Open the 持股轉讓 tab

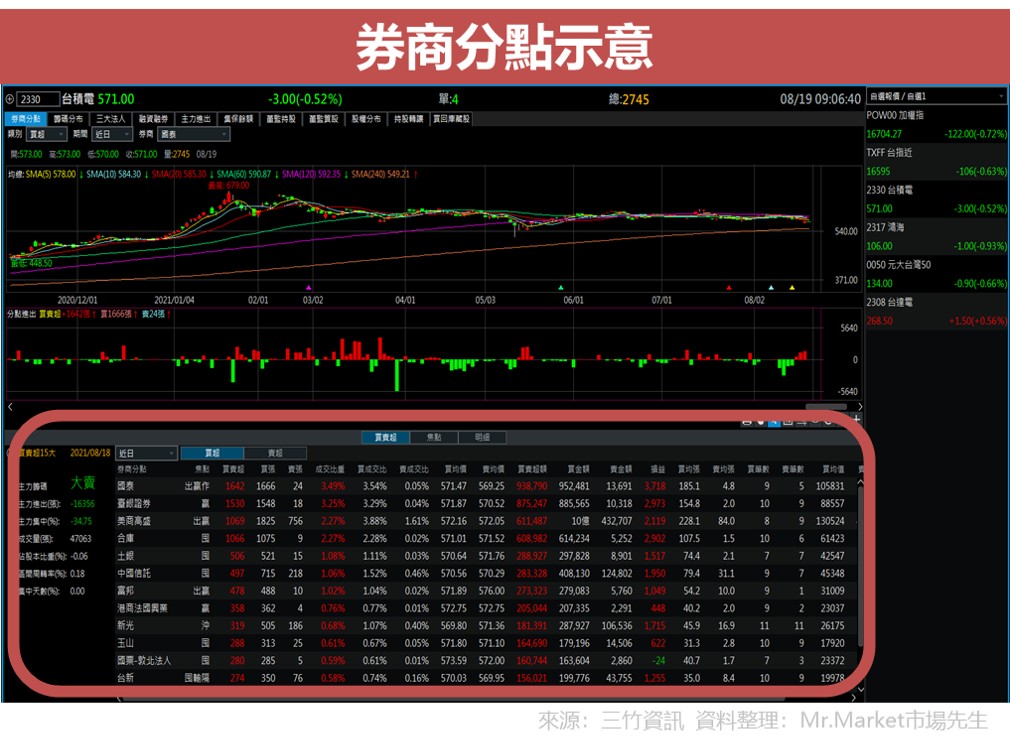pyautogui.click(x=408, y=119)
